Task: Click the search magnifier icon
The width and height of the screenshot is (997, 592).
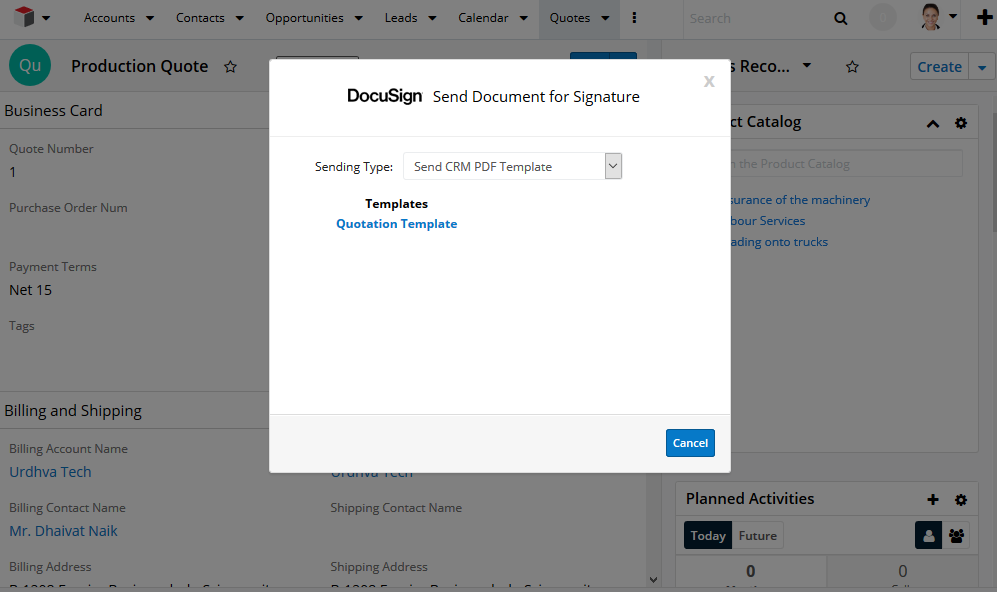Action: tap(841, 18)
